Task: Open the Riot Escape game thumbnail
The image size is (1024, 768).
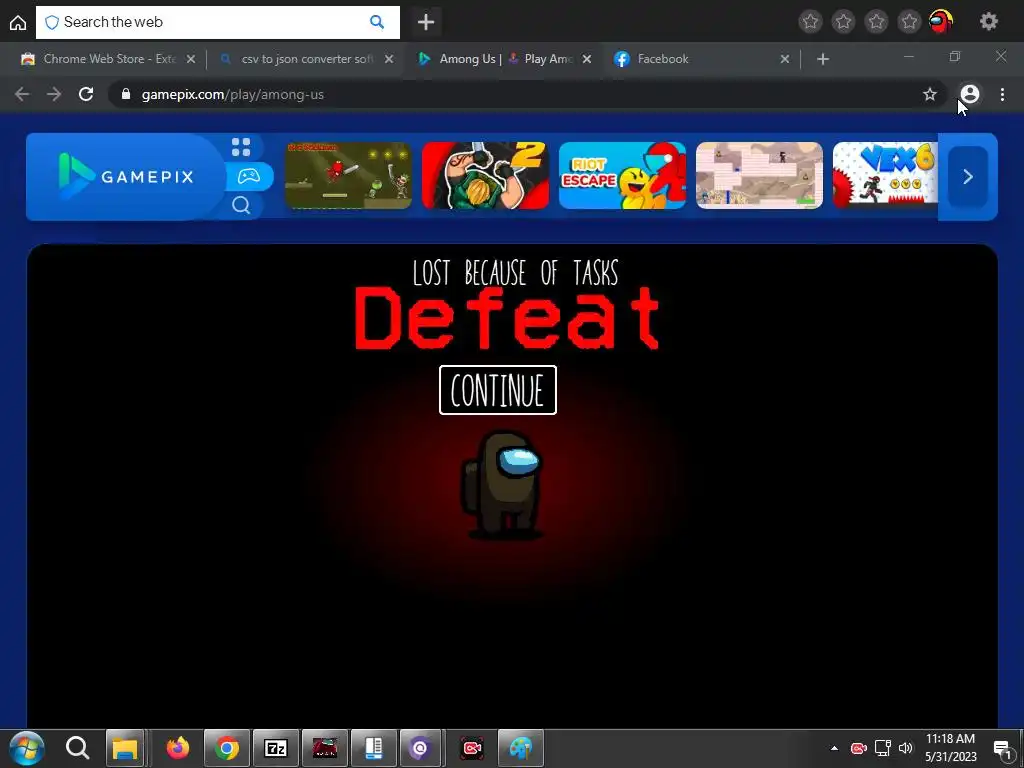Action: 622,176
